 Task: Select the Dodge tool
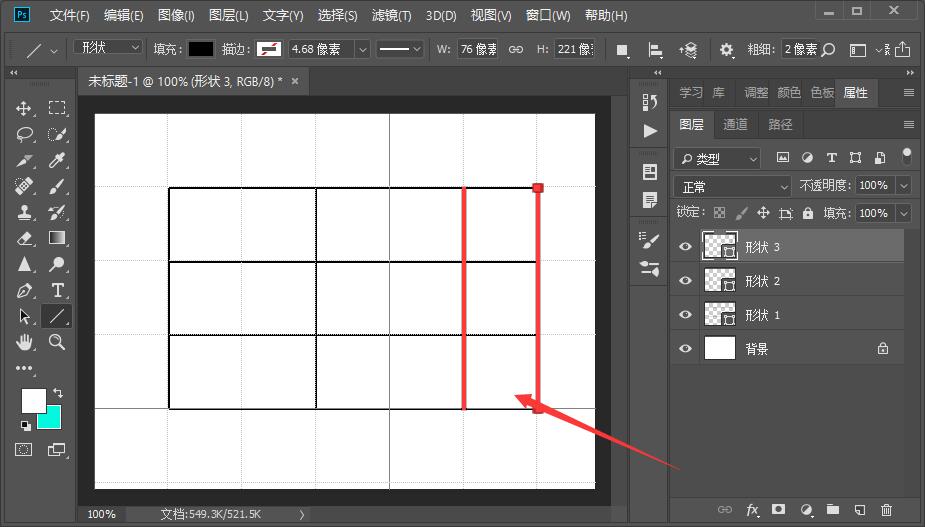57,264
